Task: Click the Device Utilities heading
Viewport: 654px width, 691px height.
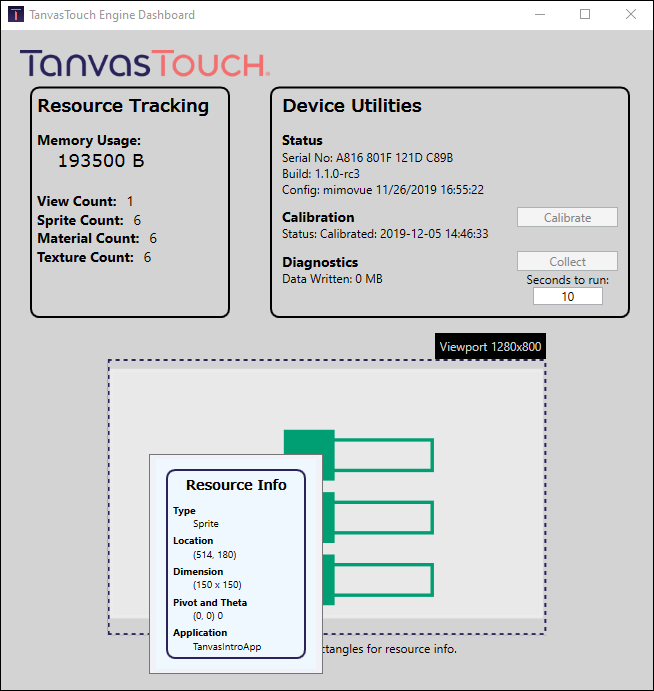Action: [x=352, y=106]
